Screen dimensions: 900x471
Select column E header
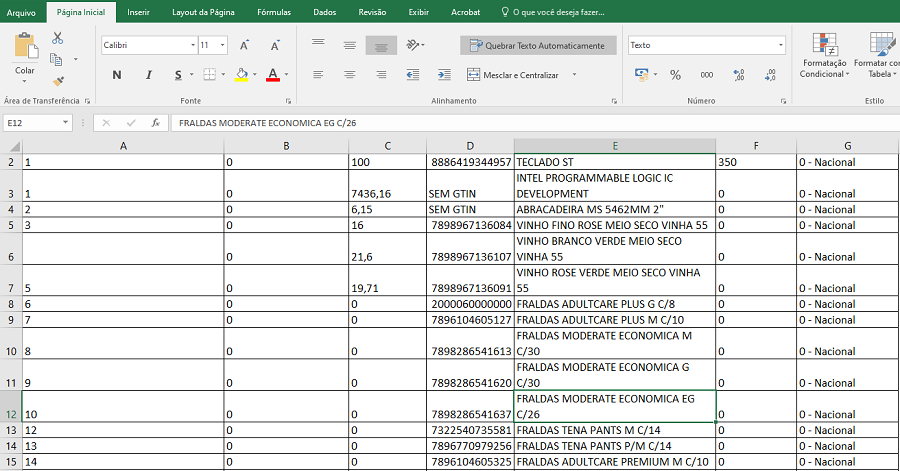[x=615, y=146]
